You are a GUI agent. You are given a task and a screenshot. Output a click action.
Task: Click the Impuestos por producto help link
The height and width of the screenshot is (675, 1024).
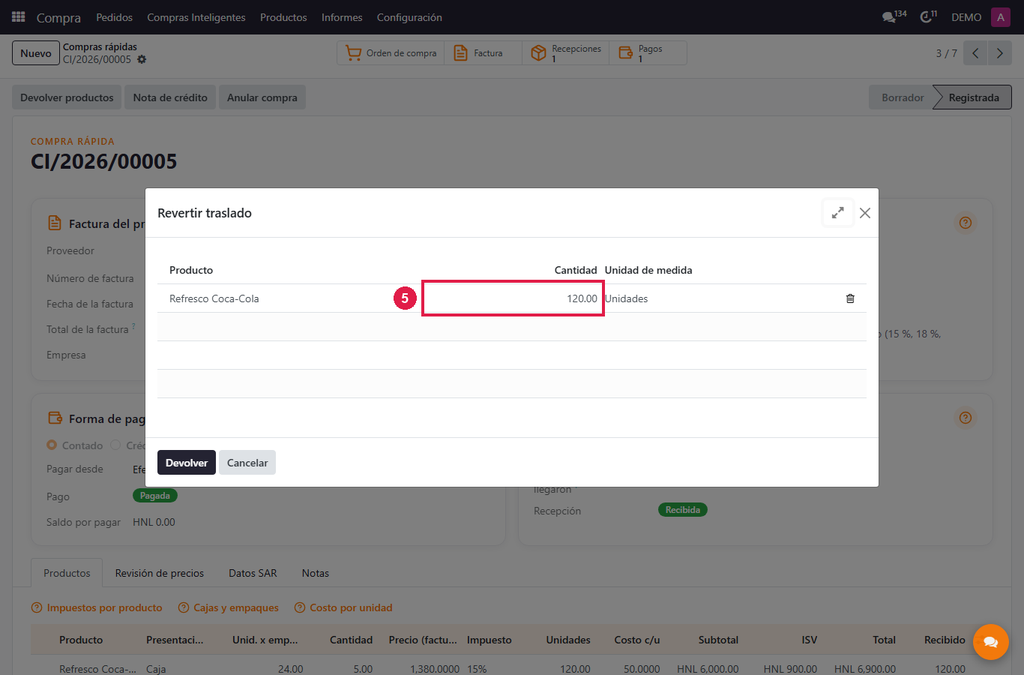[97, 608]
